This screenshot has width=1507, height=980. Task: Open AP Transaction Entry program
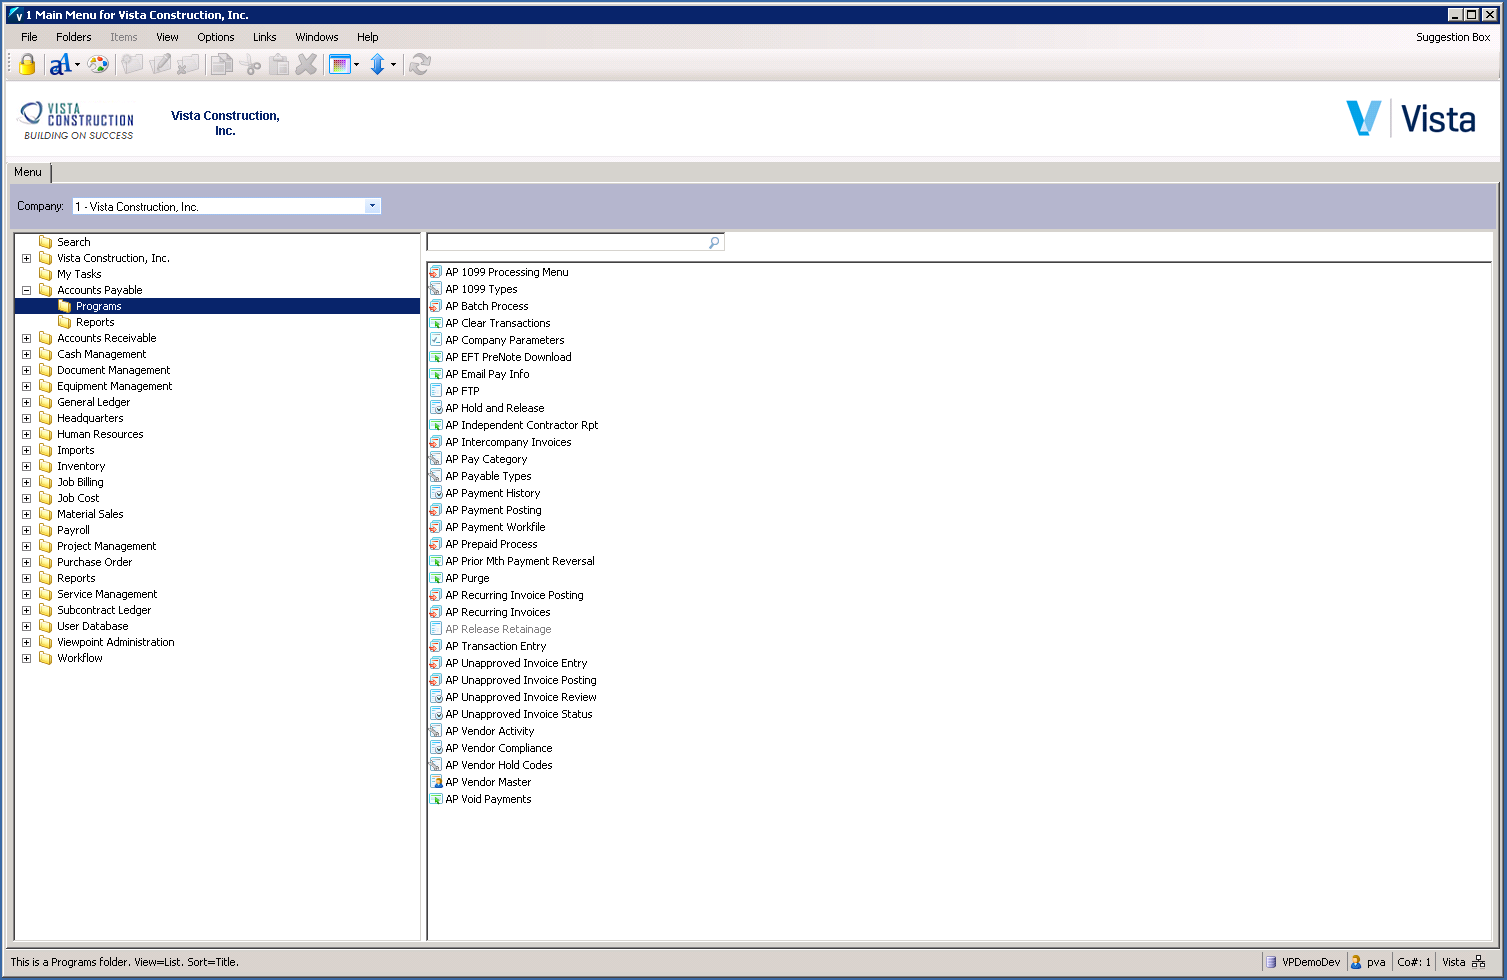point(496,646)
